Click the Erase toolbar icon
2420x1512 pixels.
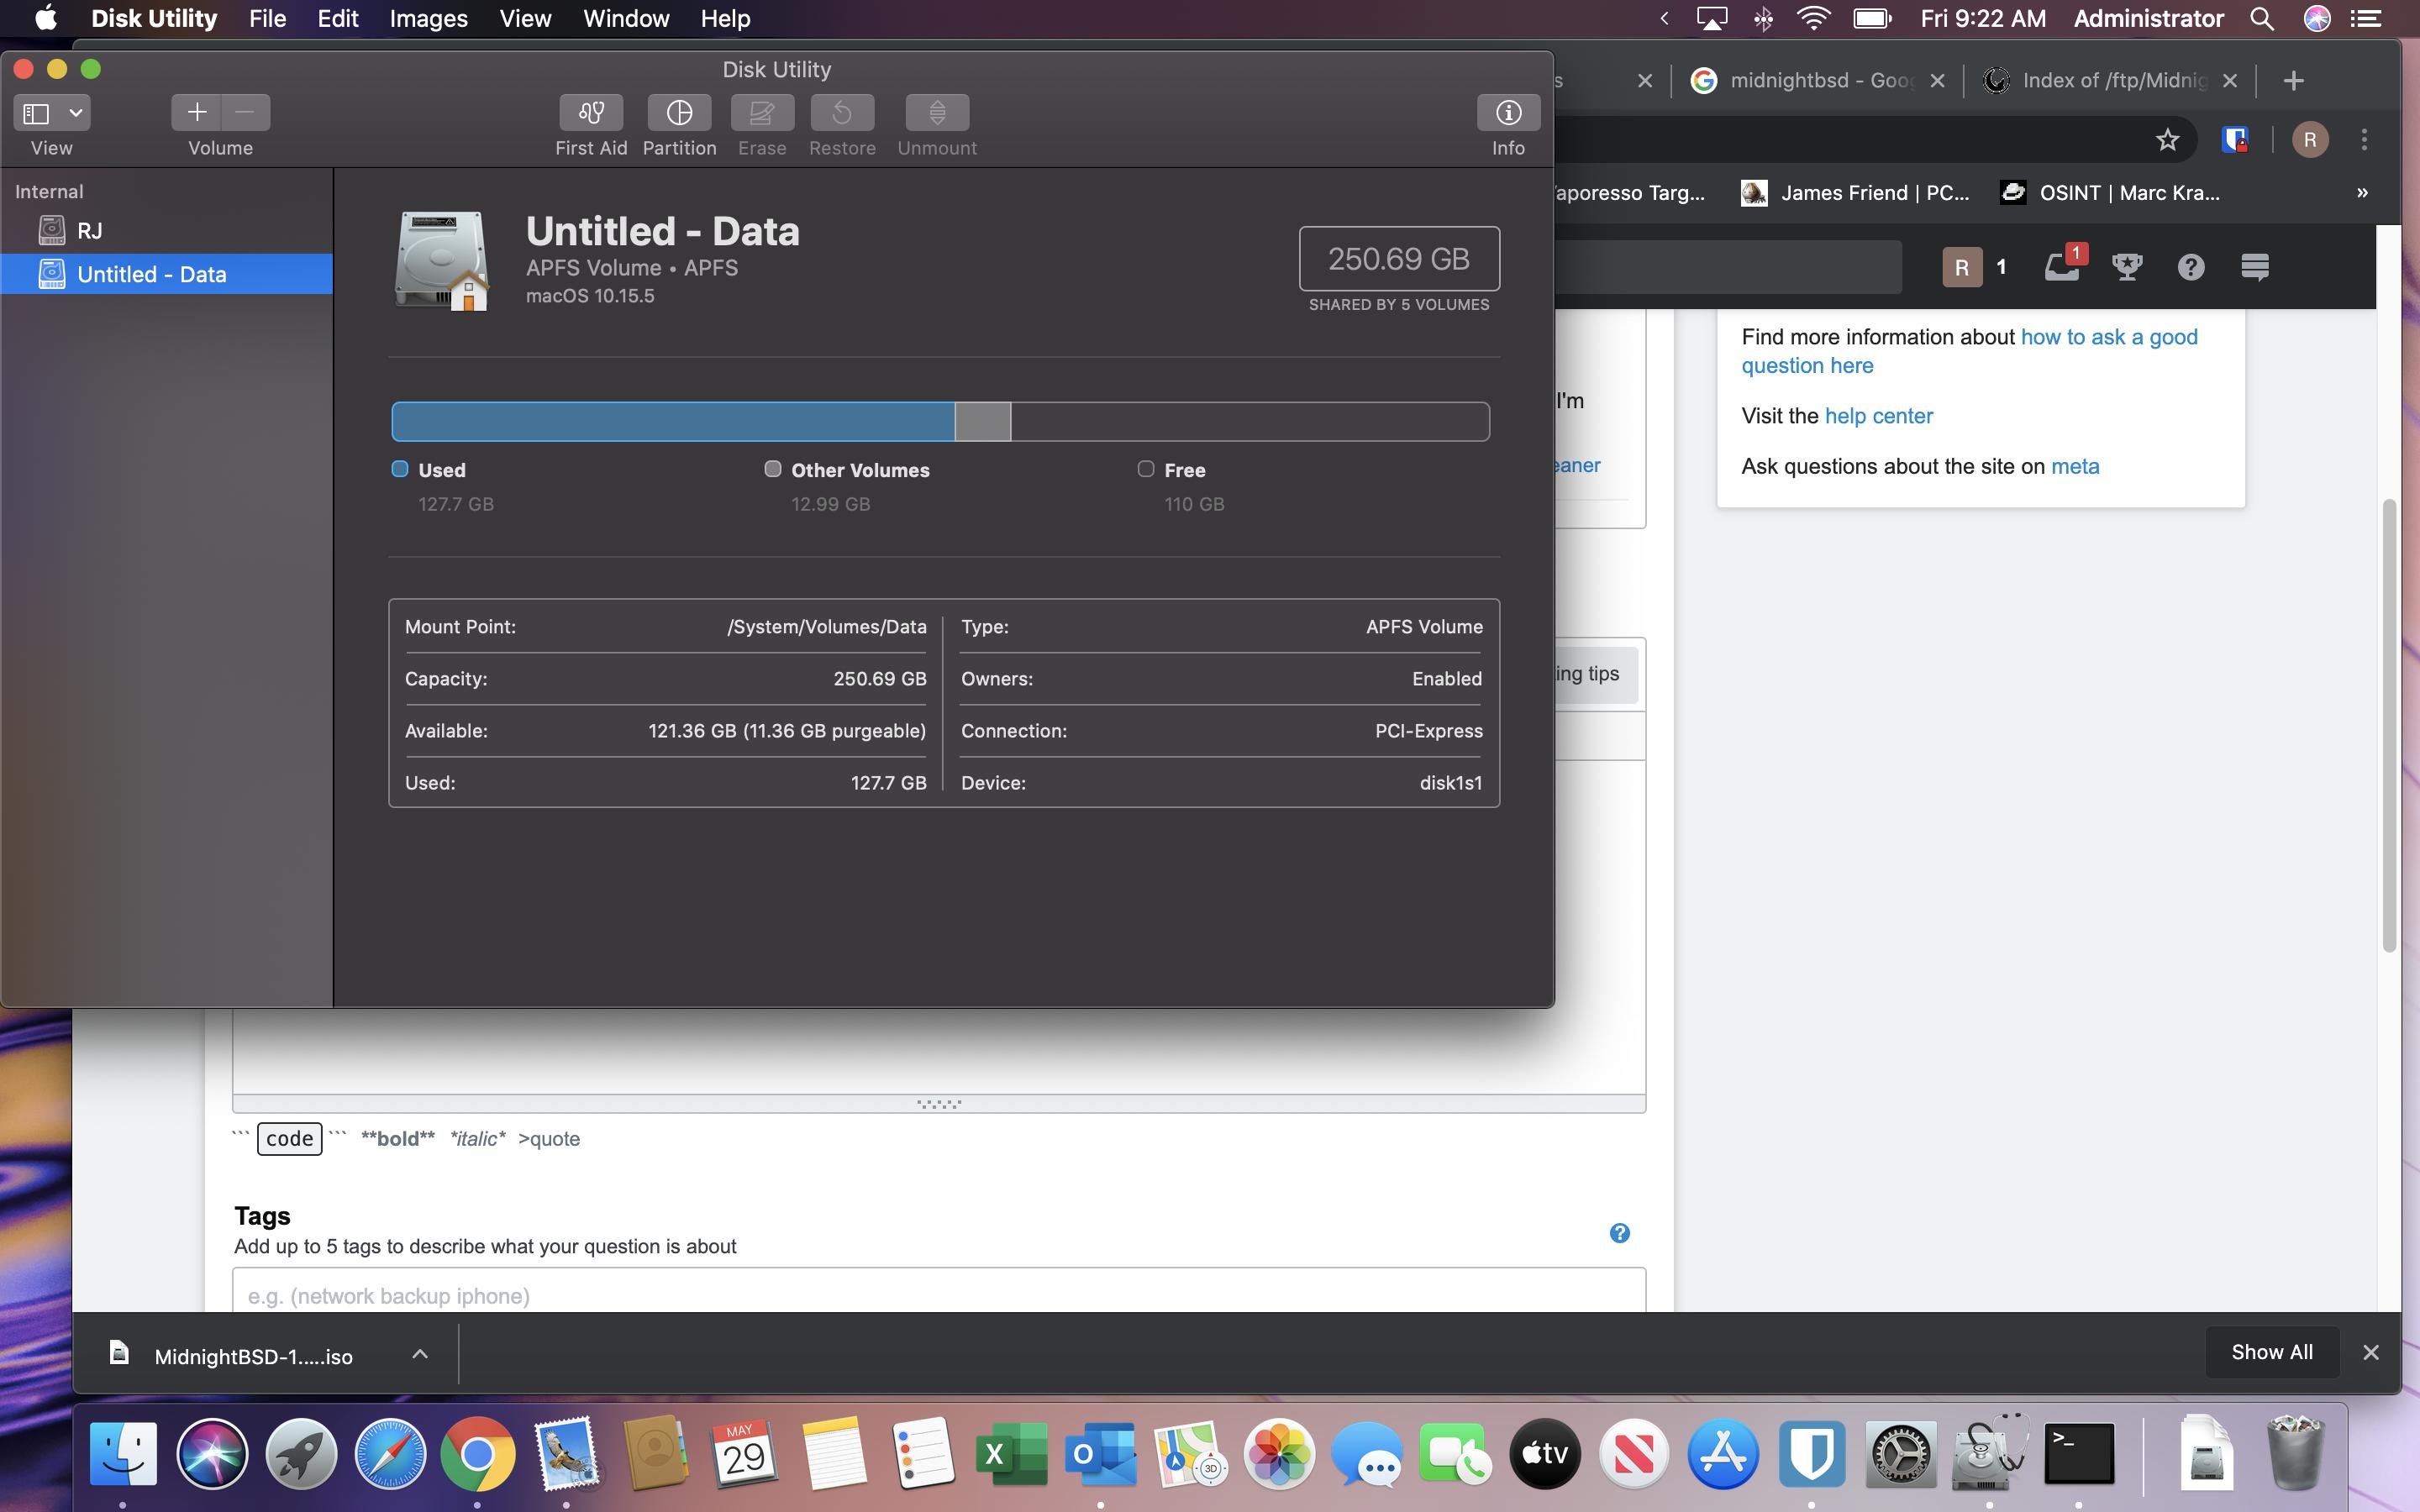762,113
